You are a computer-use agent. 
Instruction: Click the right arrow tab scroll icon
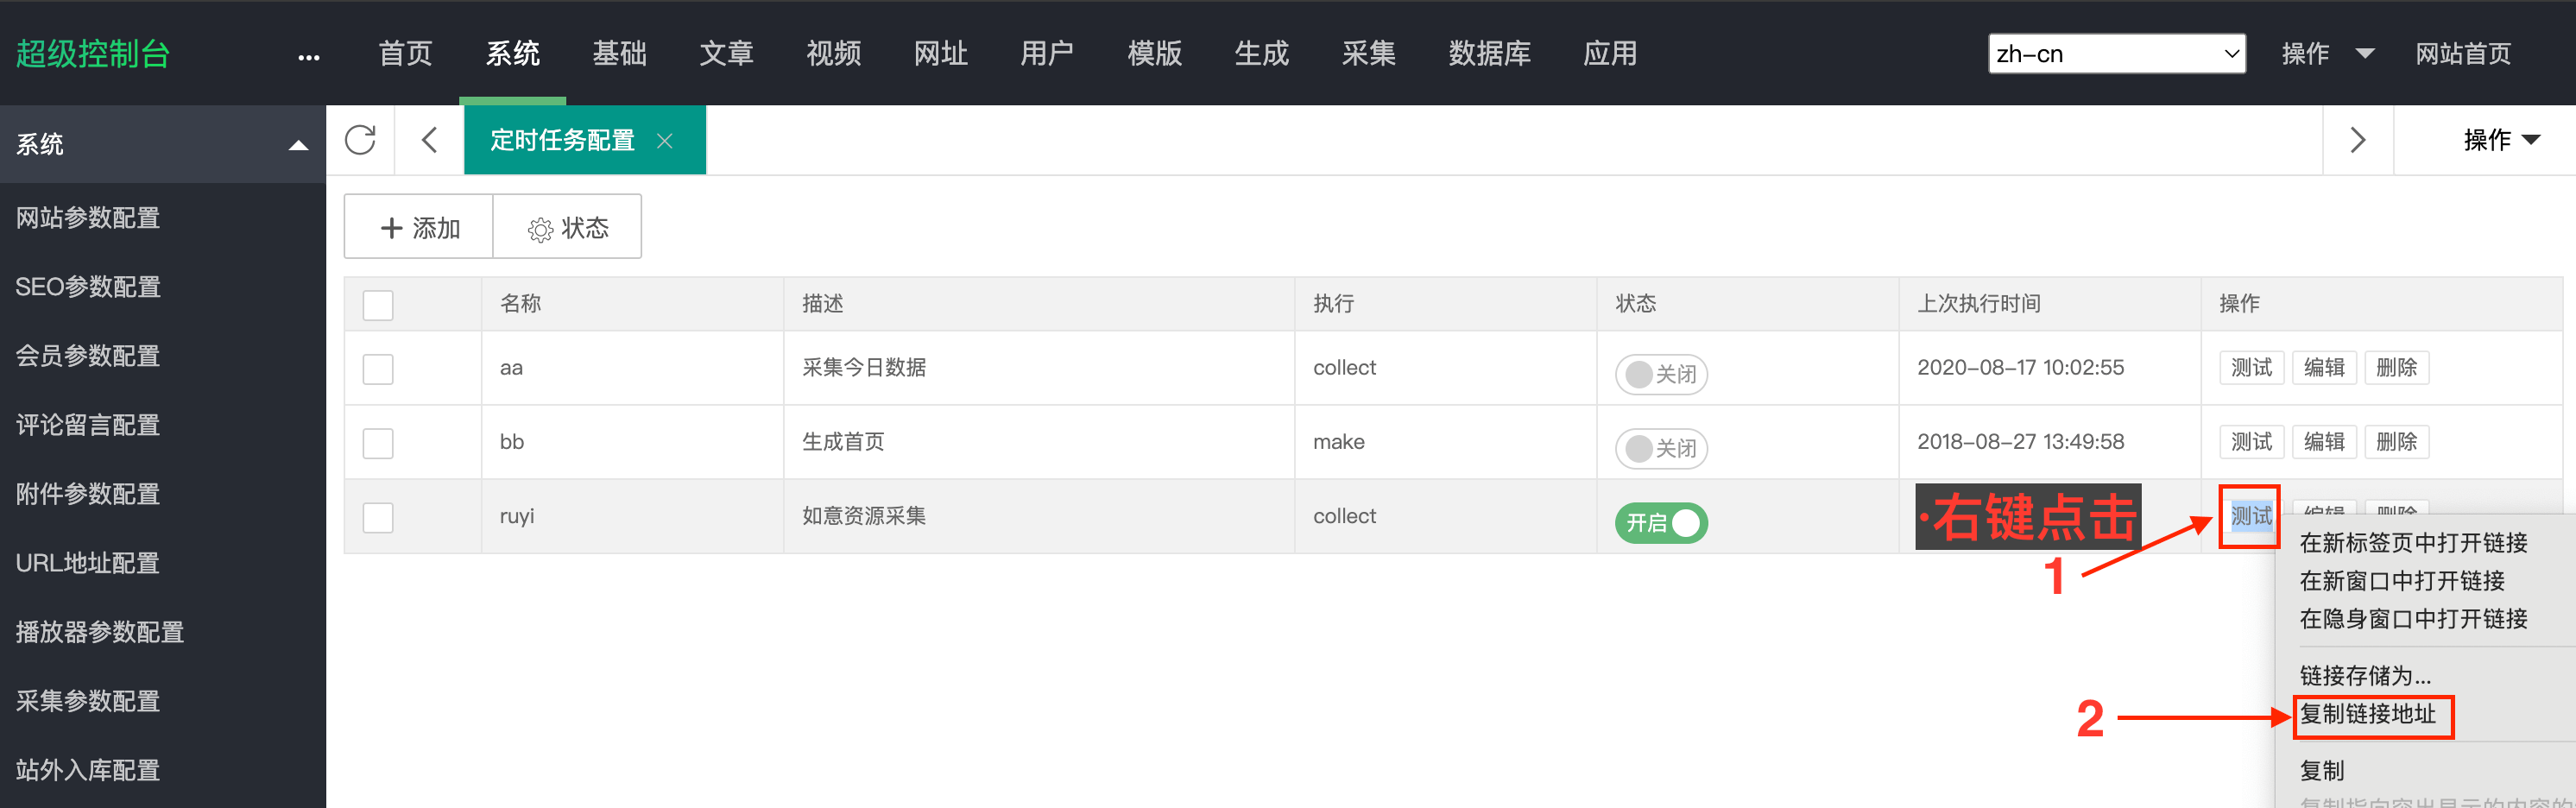coord(2357,140)
